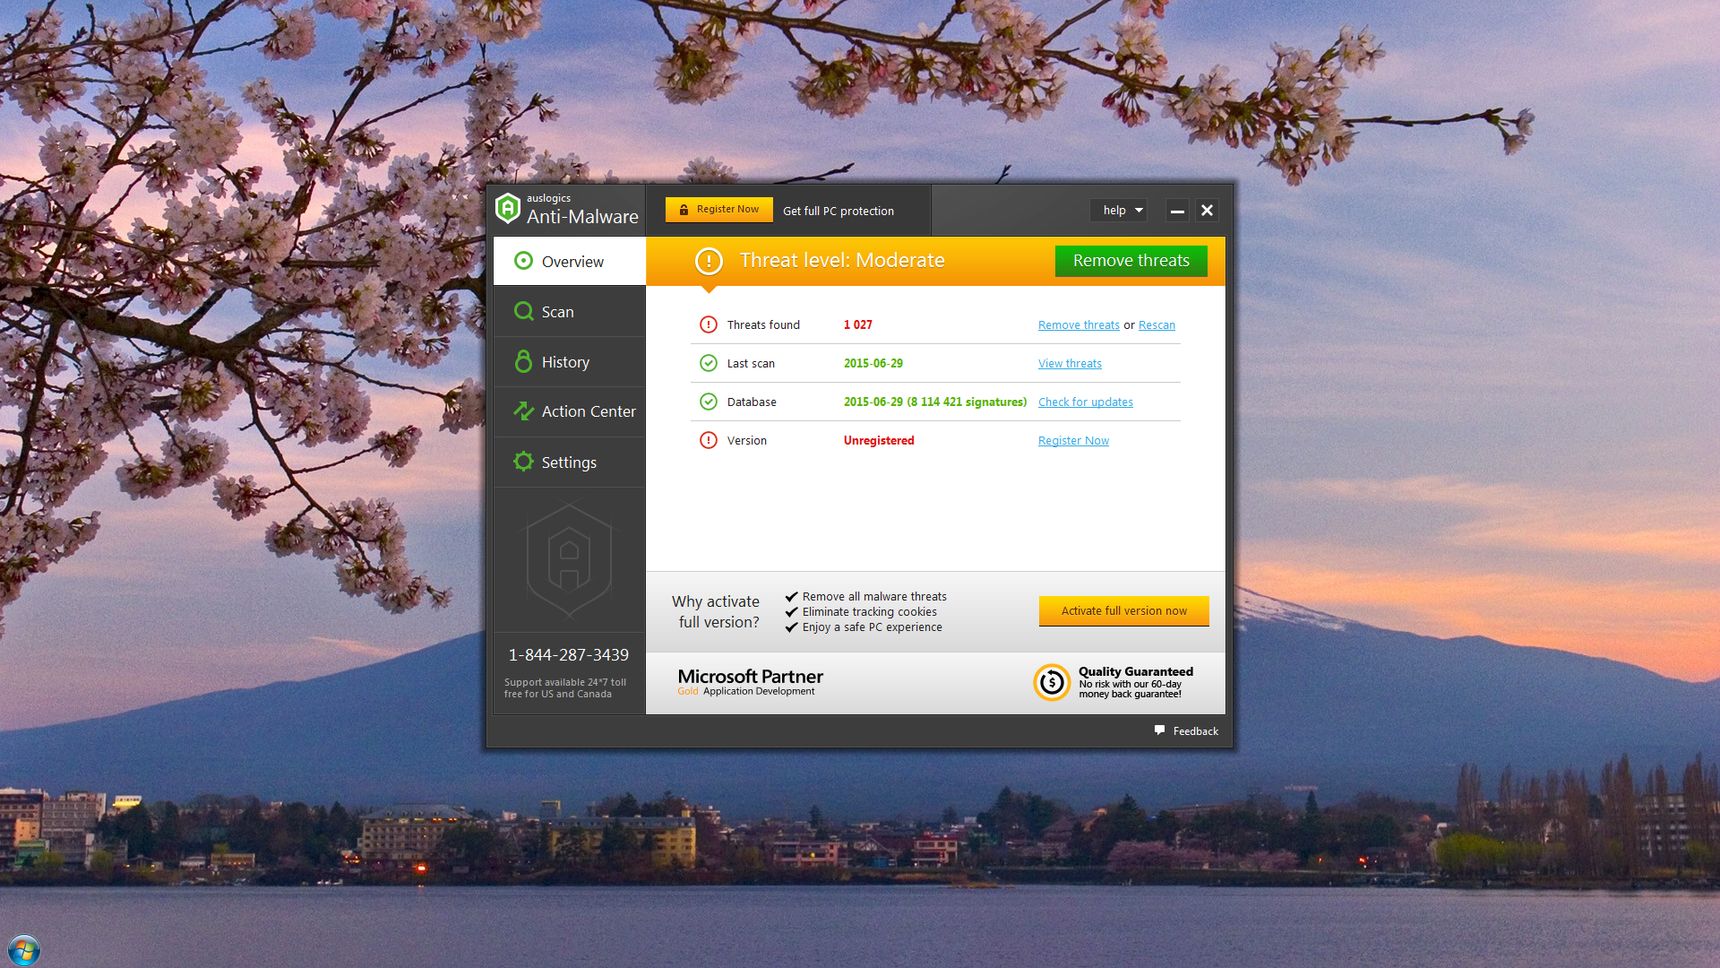
Task: Click the Check for updates link
Action: point(1086,402)
